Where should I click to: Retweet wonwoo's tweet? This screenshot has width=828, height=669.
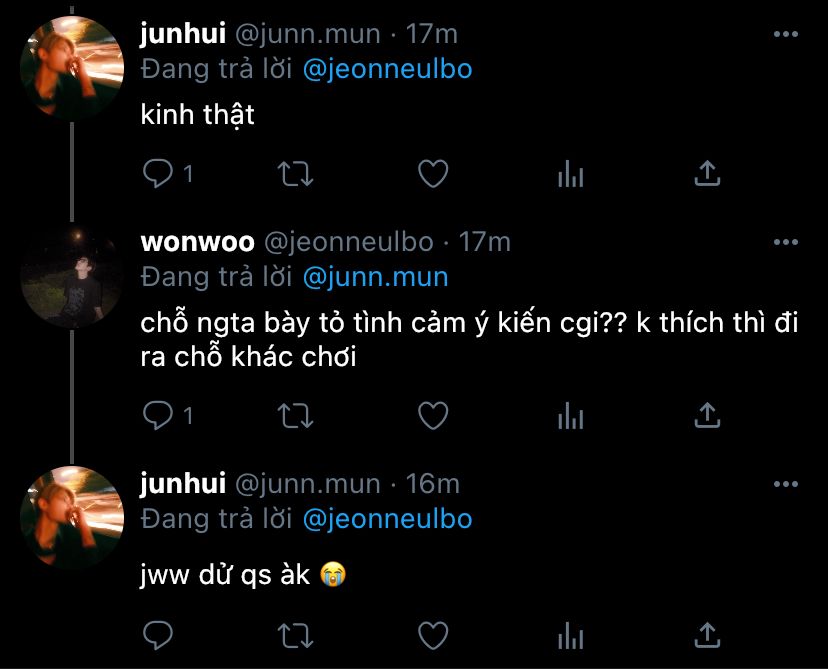294,414
